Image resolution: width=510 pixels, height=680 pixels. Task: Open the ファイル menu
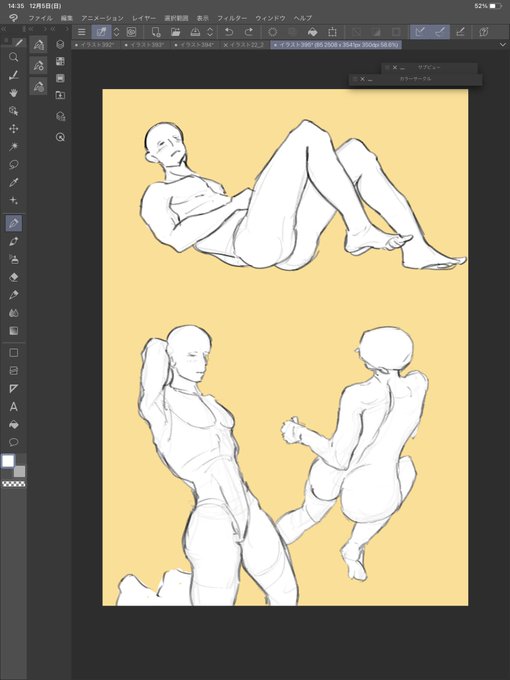tap(40, 18)
